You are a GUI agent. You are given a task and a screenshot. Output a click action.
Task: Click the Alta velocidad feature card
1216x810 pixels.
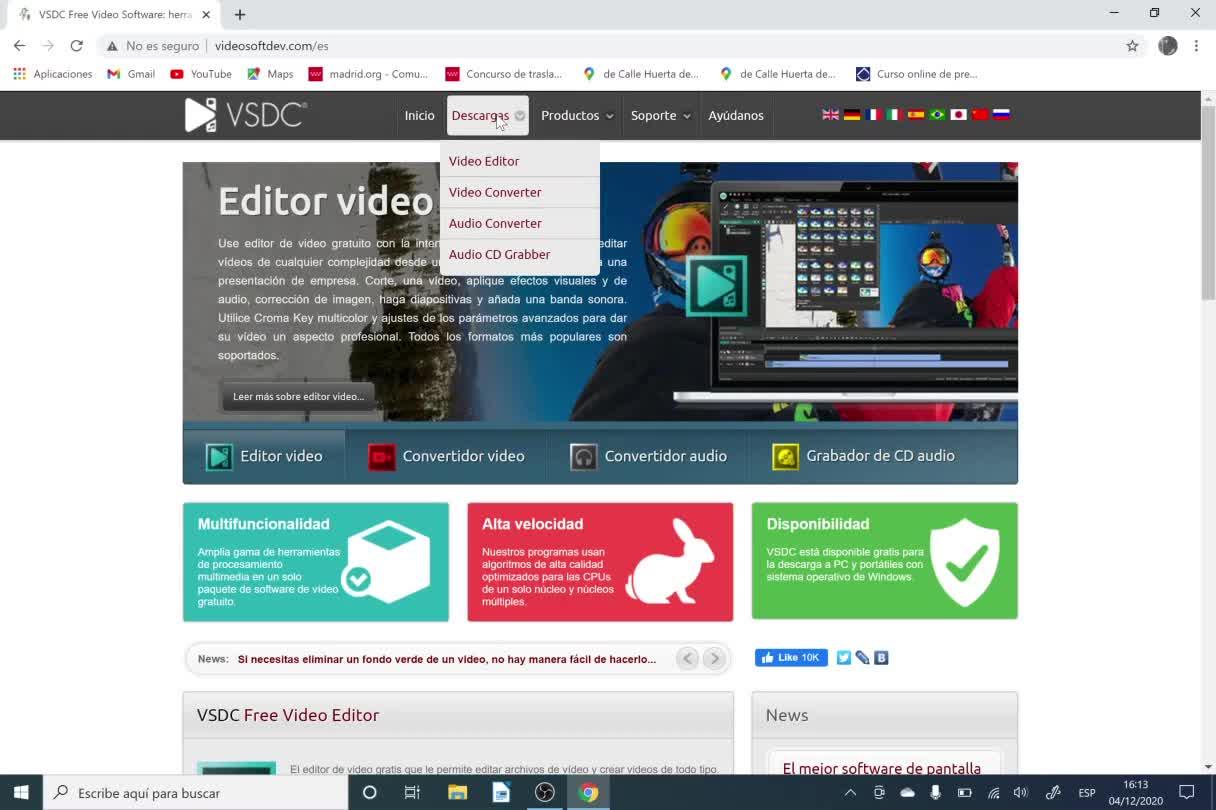point(600,562)
